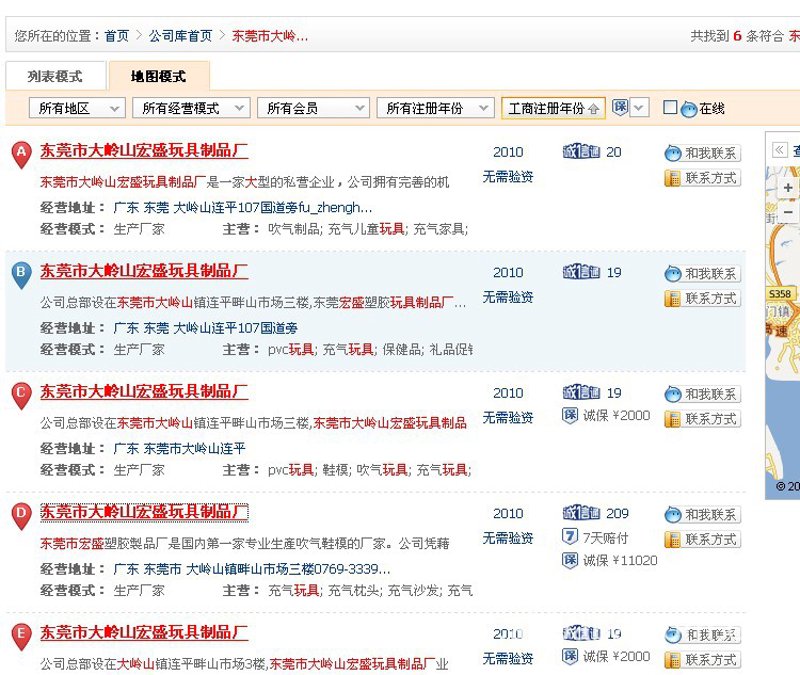Enable the 在线 checkbox
Screen dimensions: 800x675
point(670,107)
